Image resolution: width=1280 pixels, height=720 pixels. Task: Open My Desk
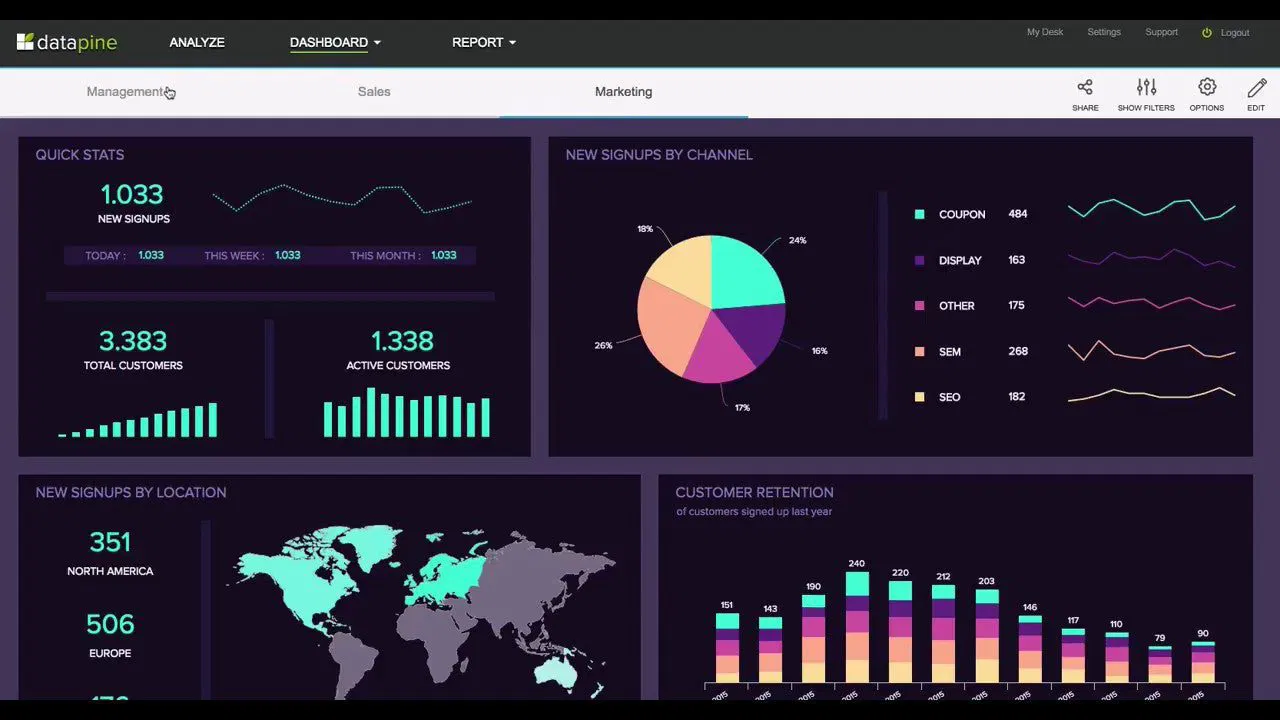1045,32
